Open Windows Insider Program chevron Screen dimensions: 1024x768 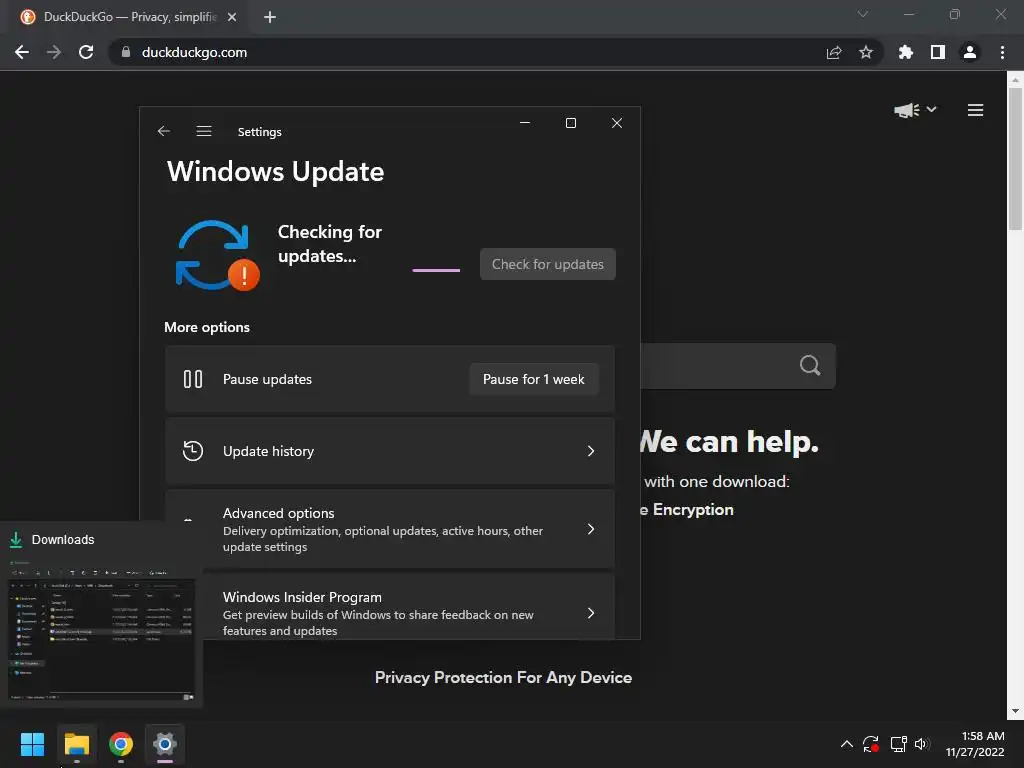click(x=590, y=613)
